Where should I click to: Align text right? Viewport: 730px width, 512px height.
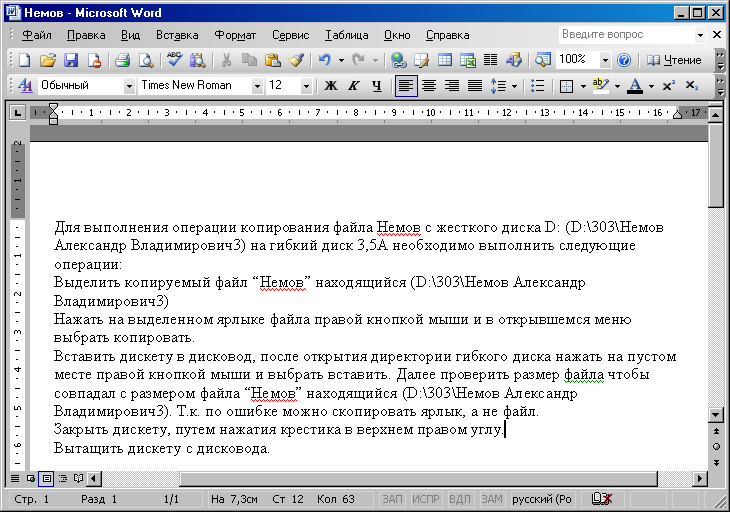pos(452,86)
